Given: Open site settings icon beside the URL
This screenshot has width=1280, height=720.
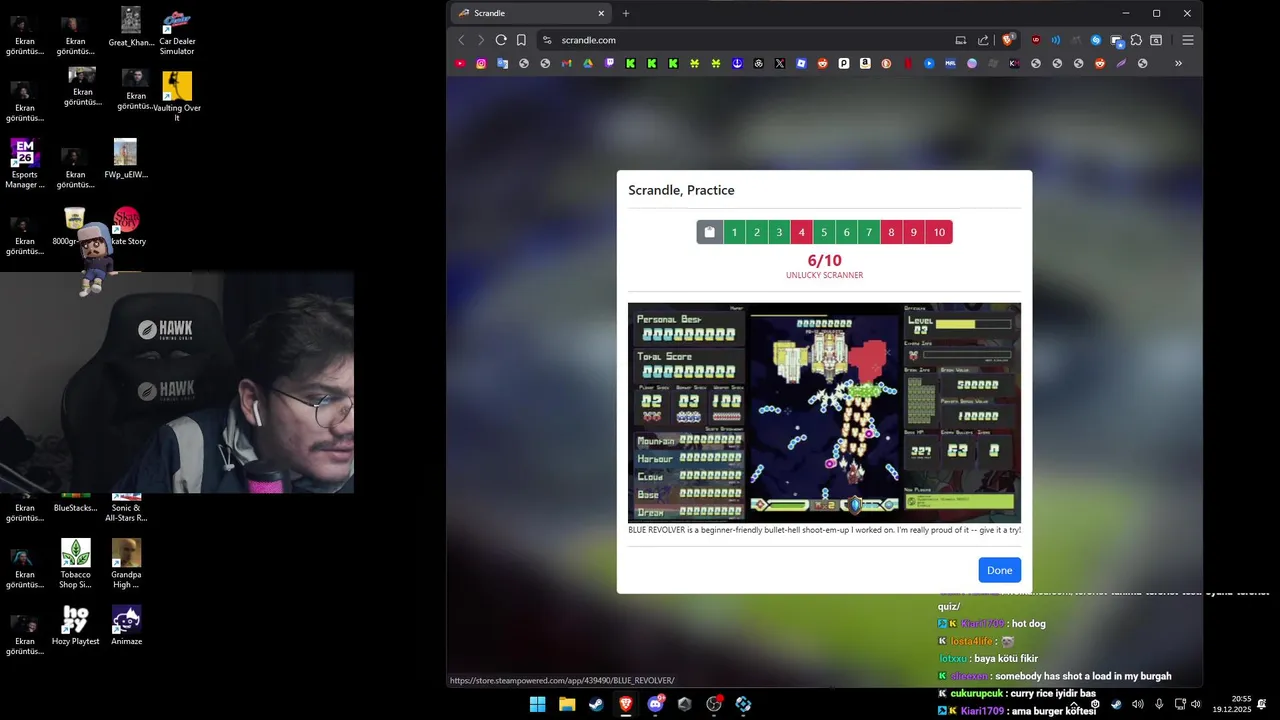Looking at the screenshot, I should point(547,40).
